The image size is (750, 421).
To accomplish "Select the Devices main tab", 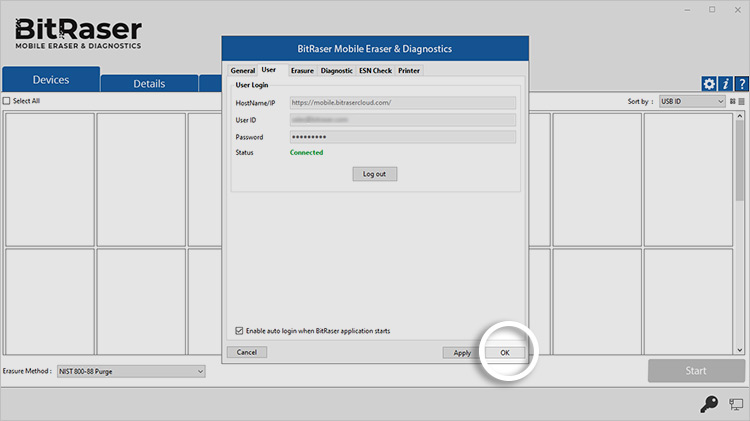I will (x=51, y=79).
